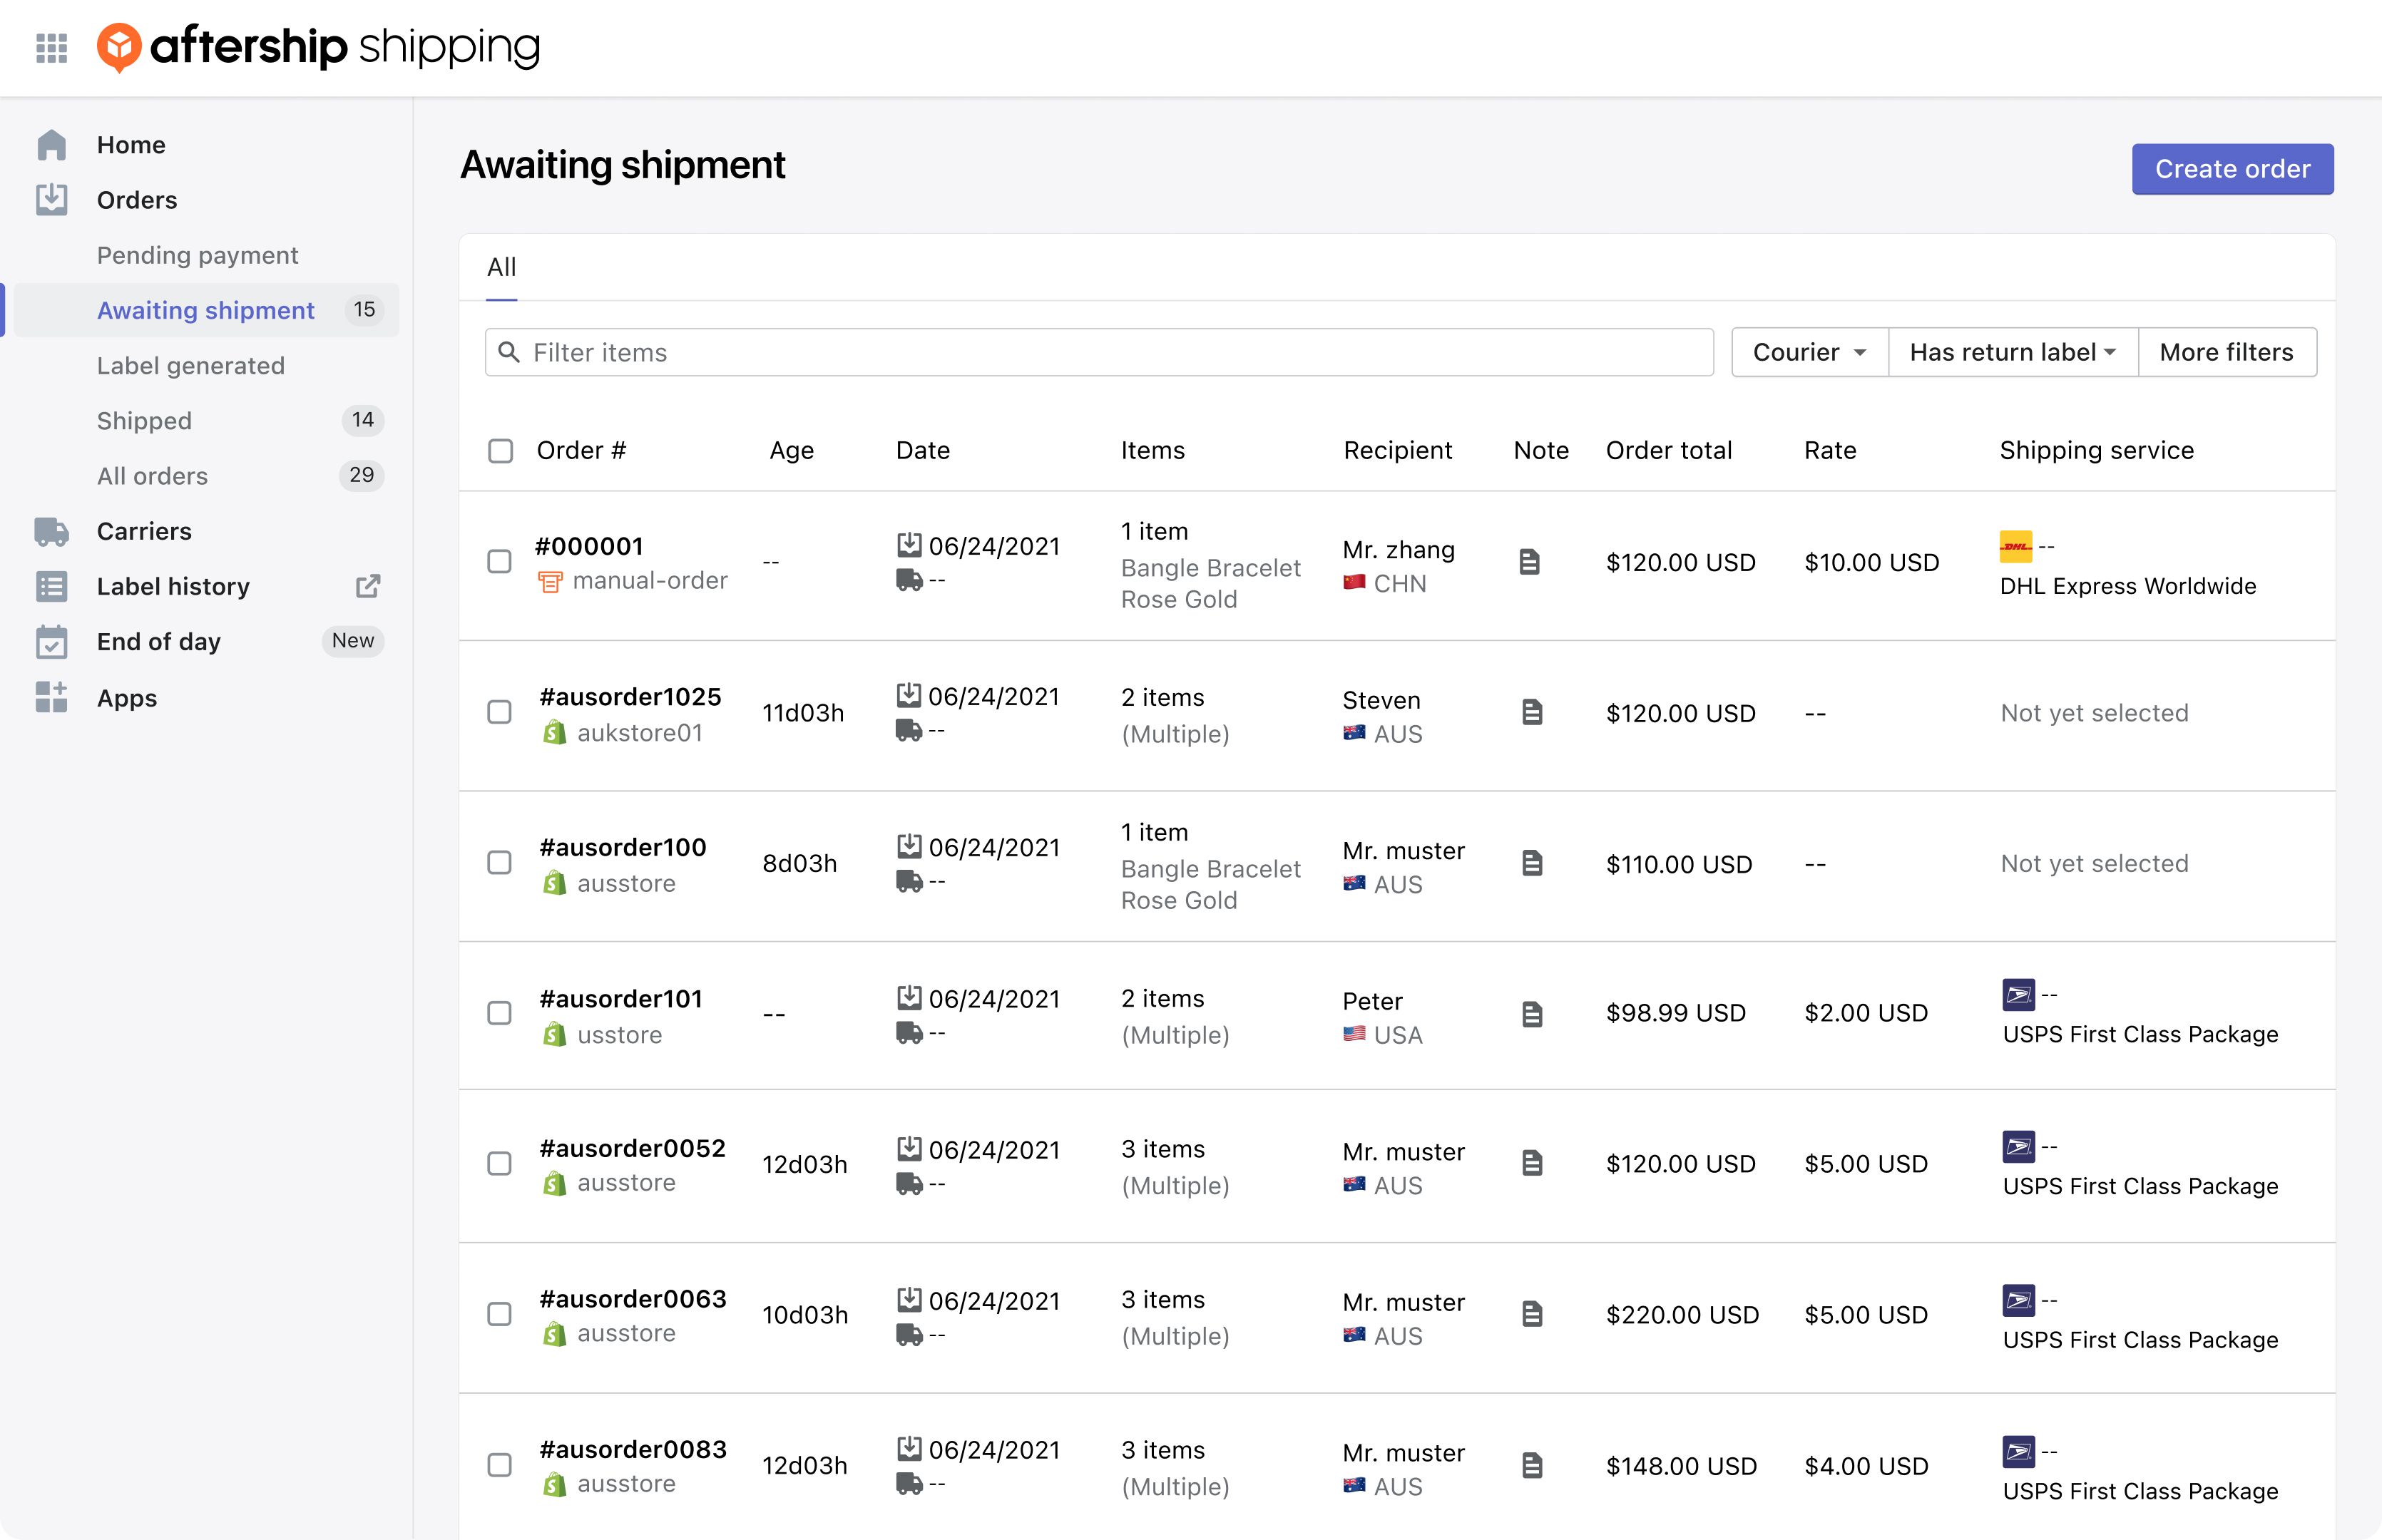
Task: Click 'Not yet selected' for #ausorder1025
Action: [2094, 713]
